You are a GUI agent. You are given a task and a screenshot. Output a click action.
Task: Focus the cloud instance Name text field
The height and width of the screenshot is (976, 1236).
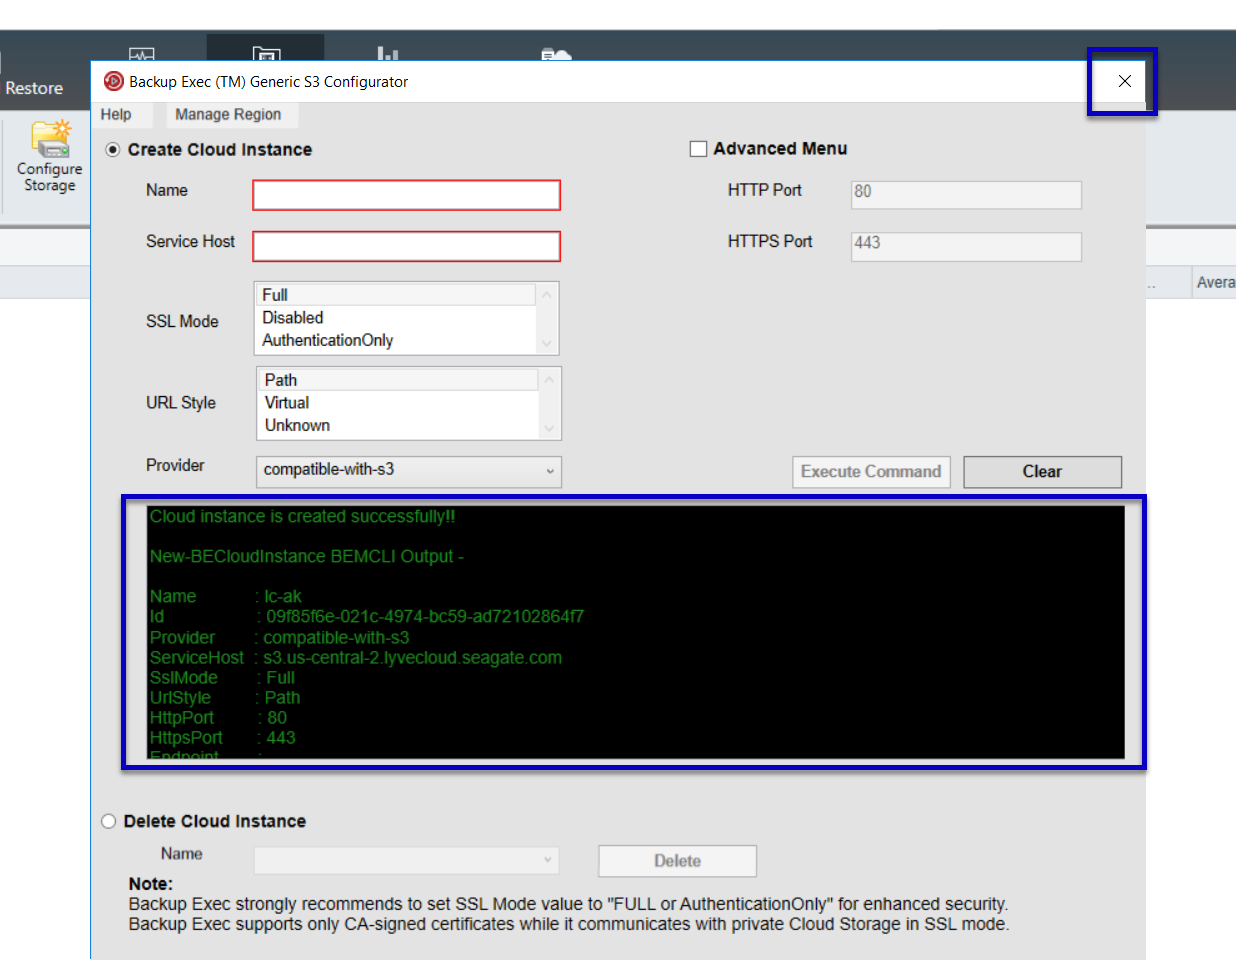click(x=406, y=195)
